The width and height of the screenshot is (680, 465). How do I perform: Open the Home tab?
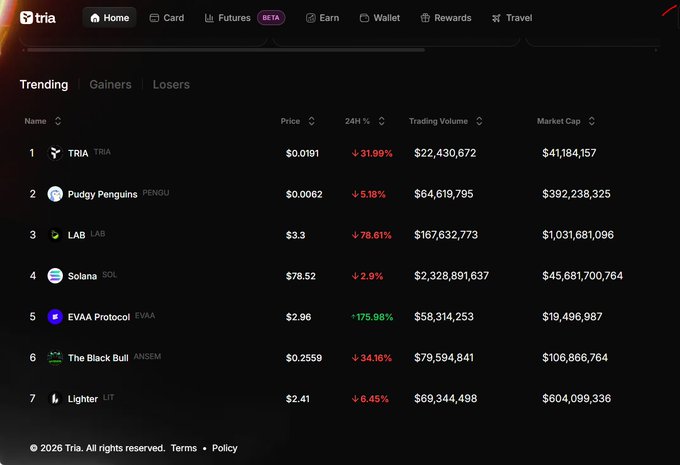coord(109,18)
